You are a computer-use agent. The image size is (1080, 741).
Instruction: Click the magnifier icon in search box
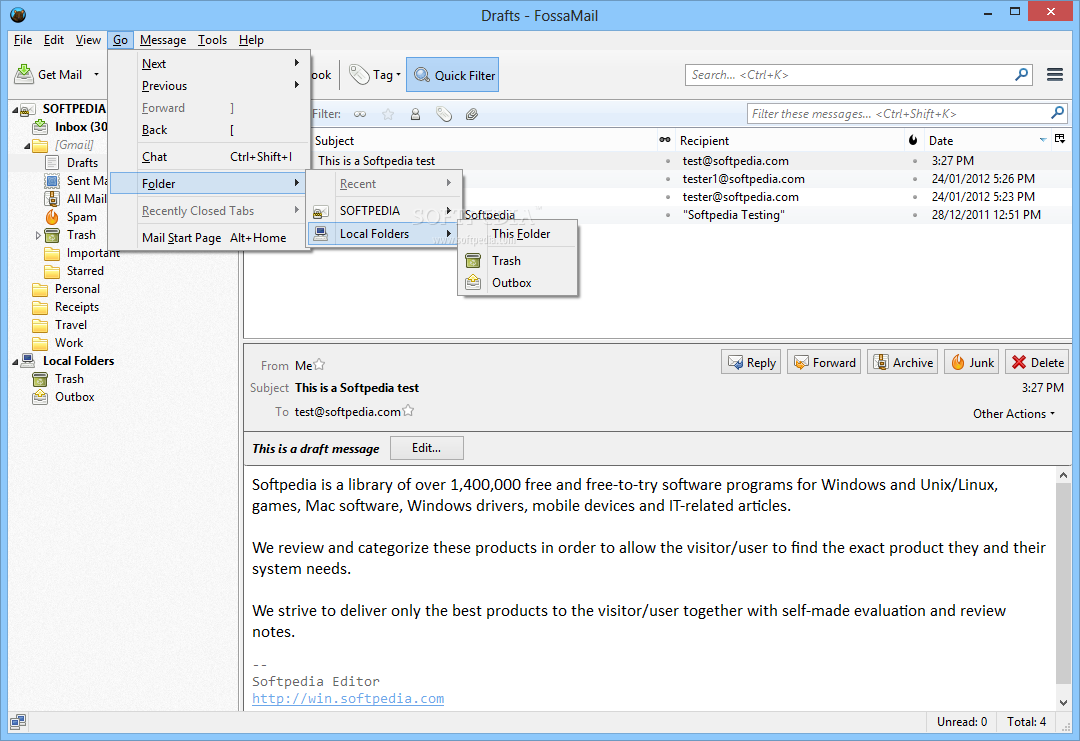(1022, 74)
